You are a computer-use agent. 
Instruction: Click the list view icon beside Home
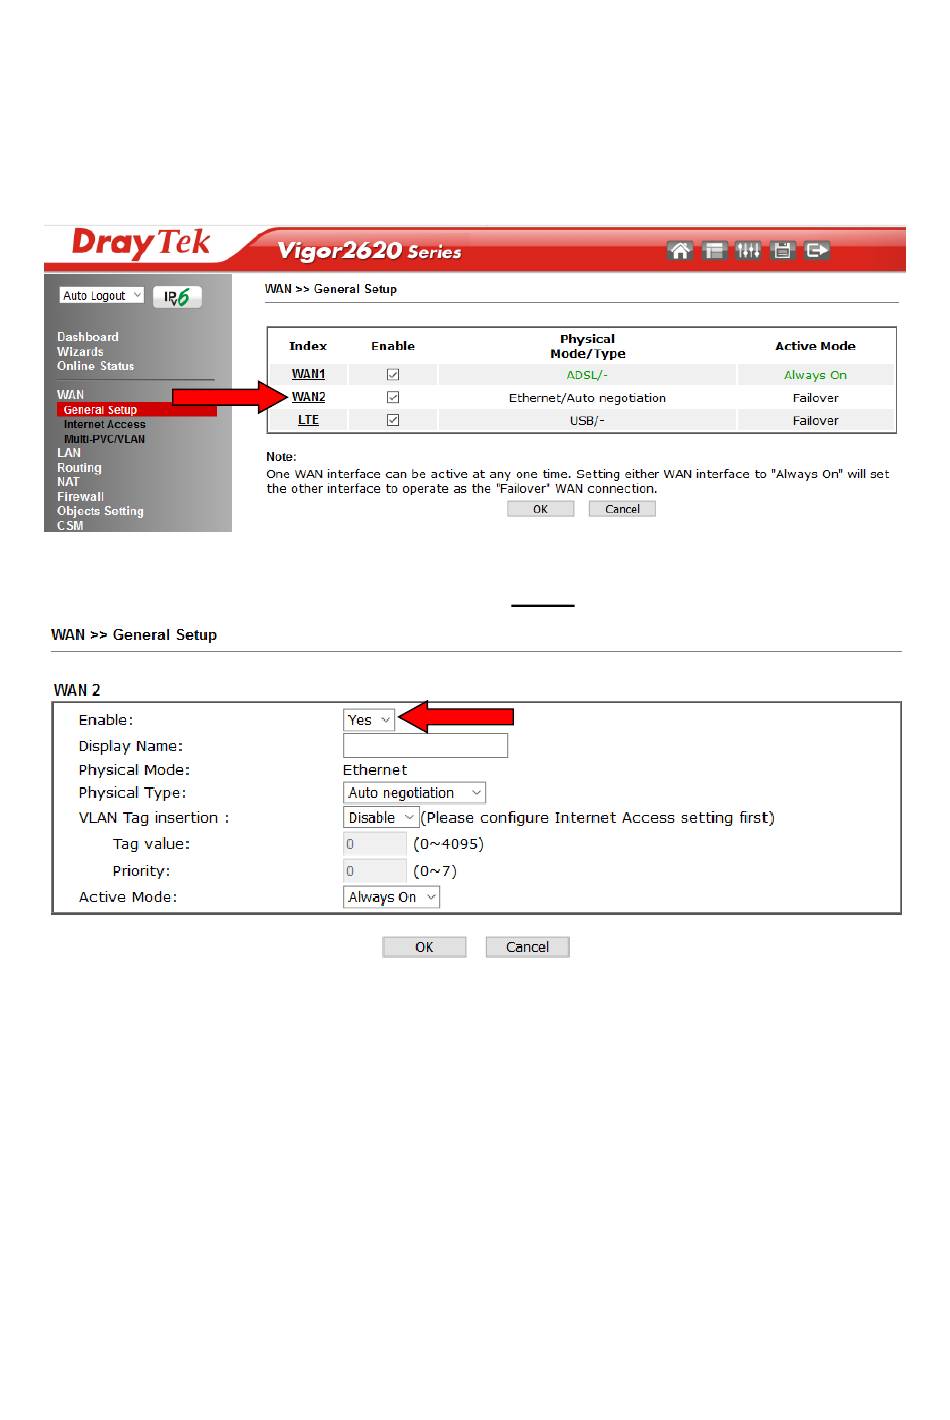pos(714,250)
